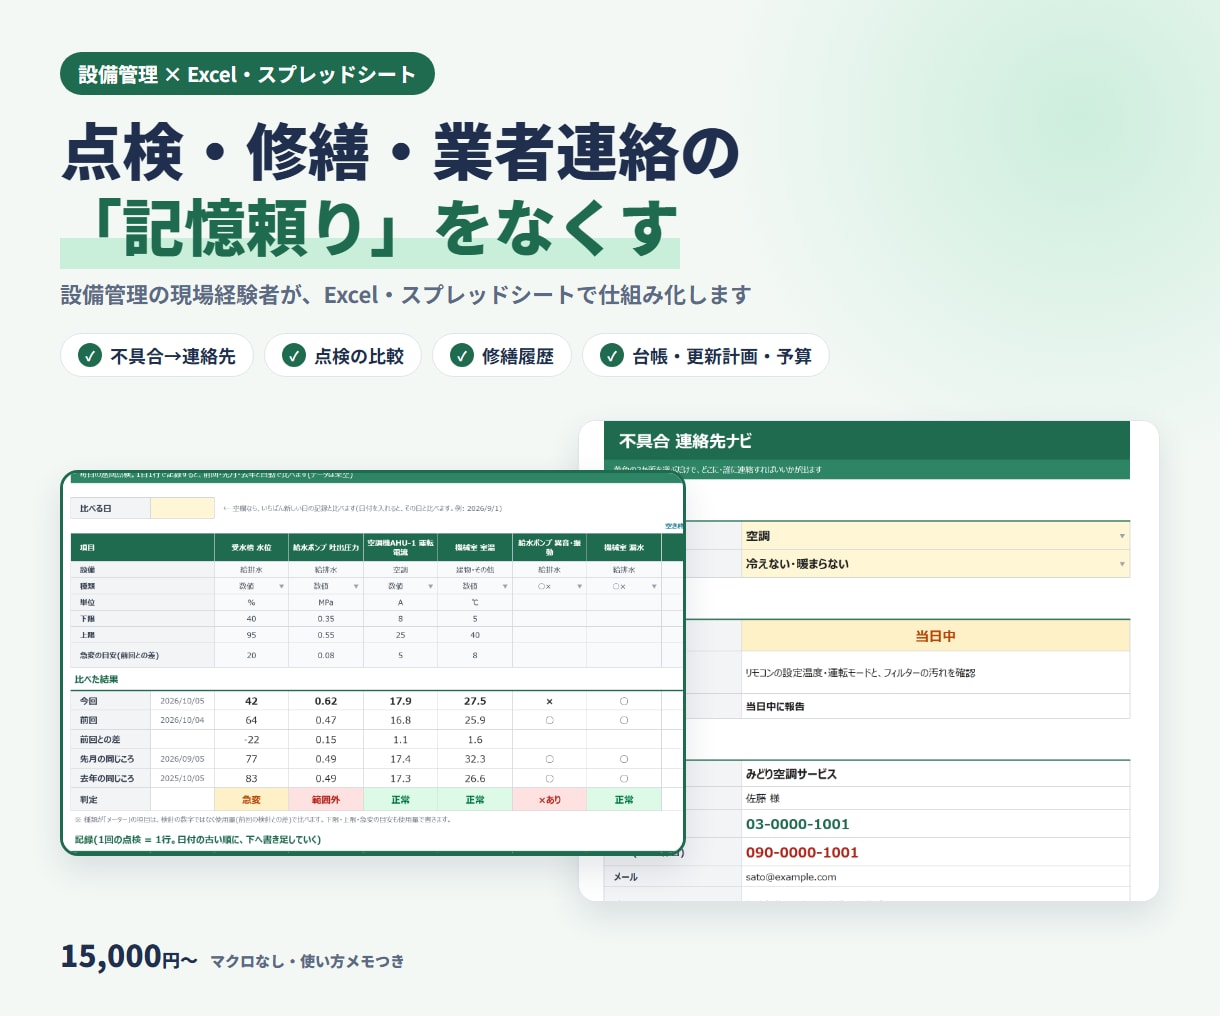Click the 不具合 連絡先ナビ sheet title

point(685,441)
